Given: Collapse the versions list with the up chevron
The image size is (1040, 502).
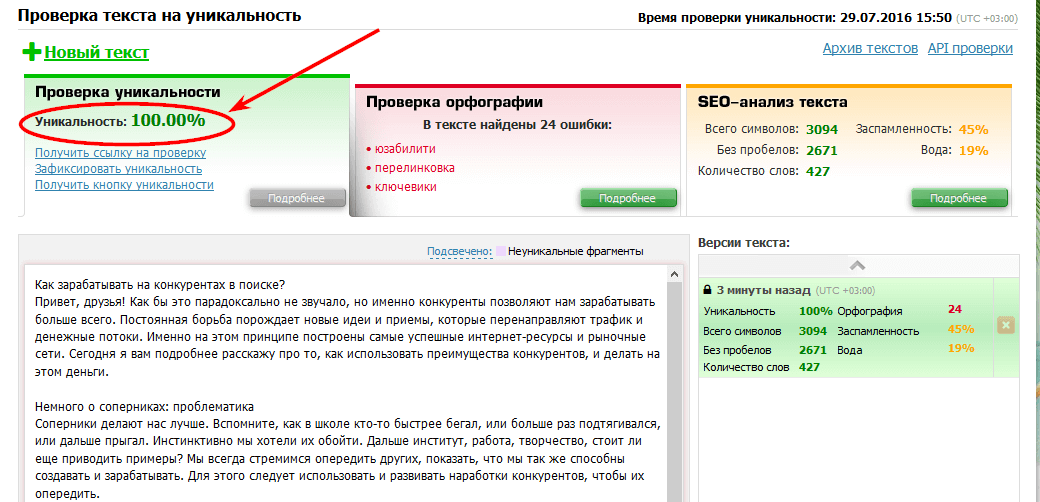Looking at the screenshot, I should click(857, 265).
